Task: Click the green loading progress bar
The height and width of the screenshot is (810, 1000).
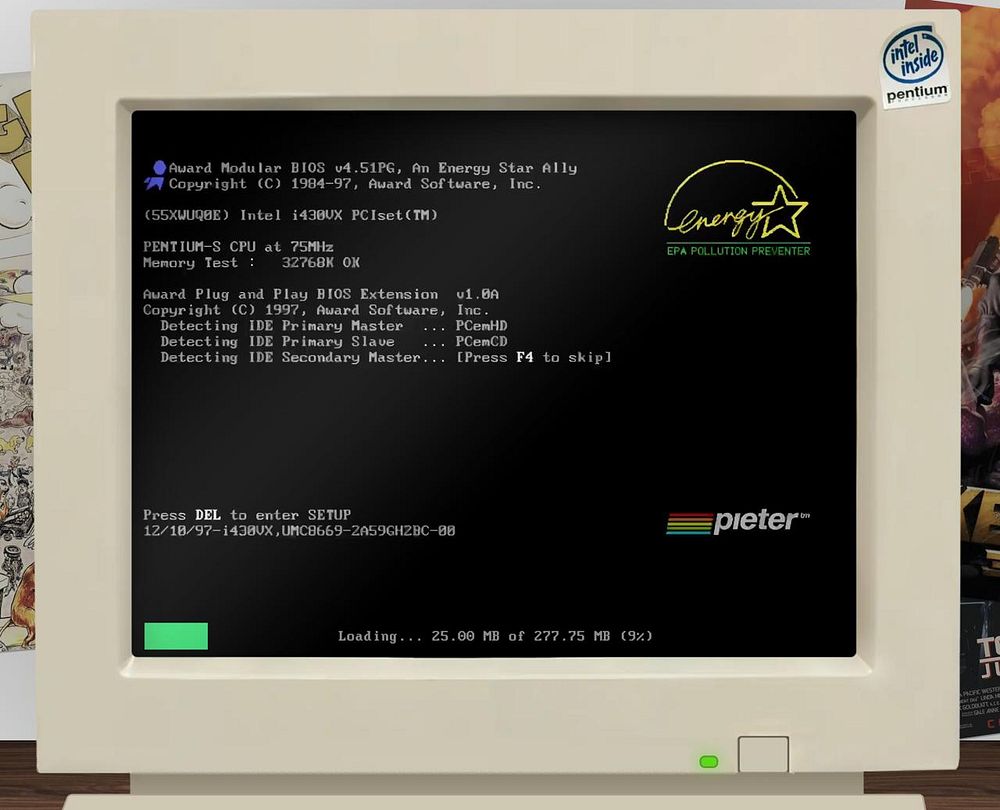Action: tap(176, 636)
